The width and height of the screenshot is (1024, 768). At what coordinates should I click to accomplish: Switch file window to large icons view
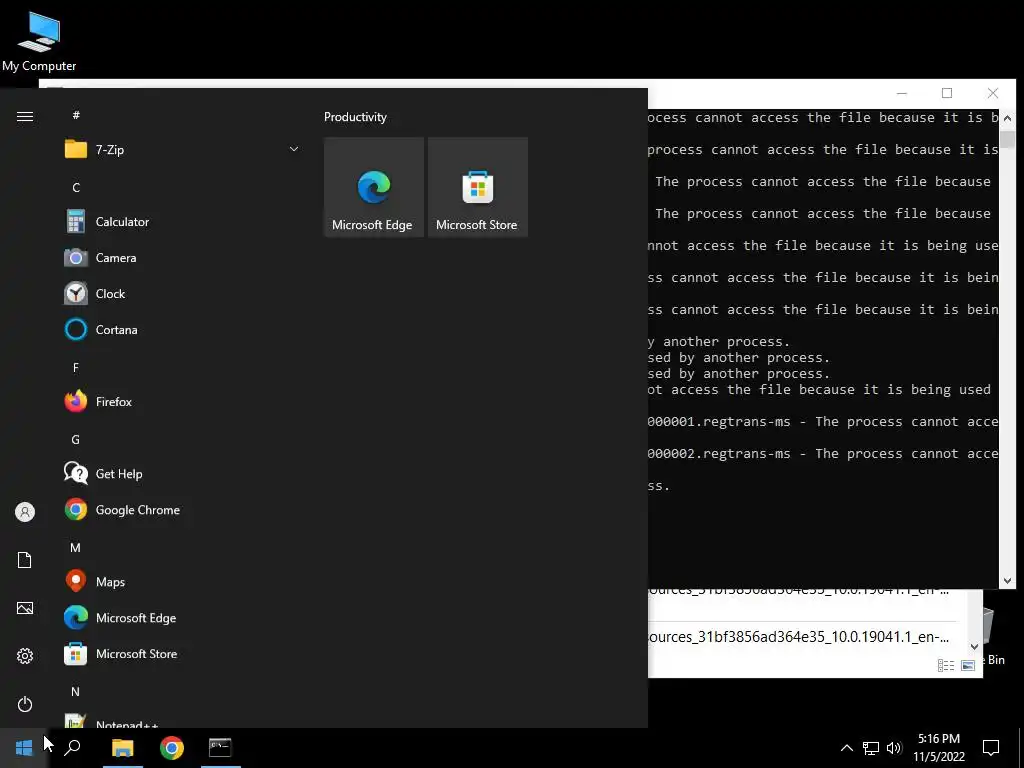(968, 665)
